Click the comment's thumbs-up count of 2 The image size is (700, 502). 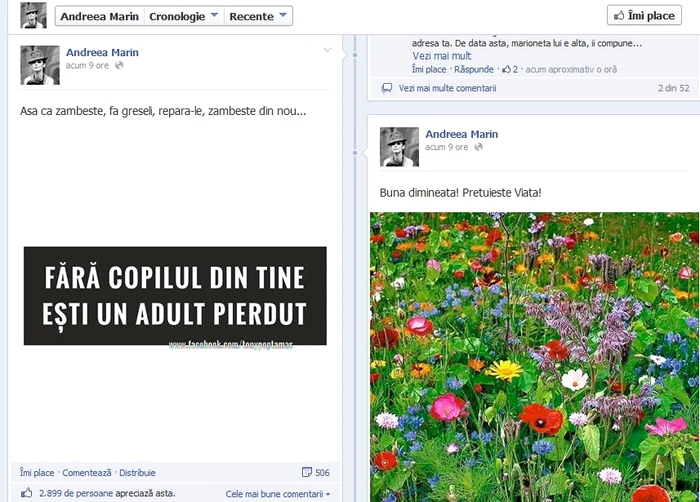point(510,69)
